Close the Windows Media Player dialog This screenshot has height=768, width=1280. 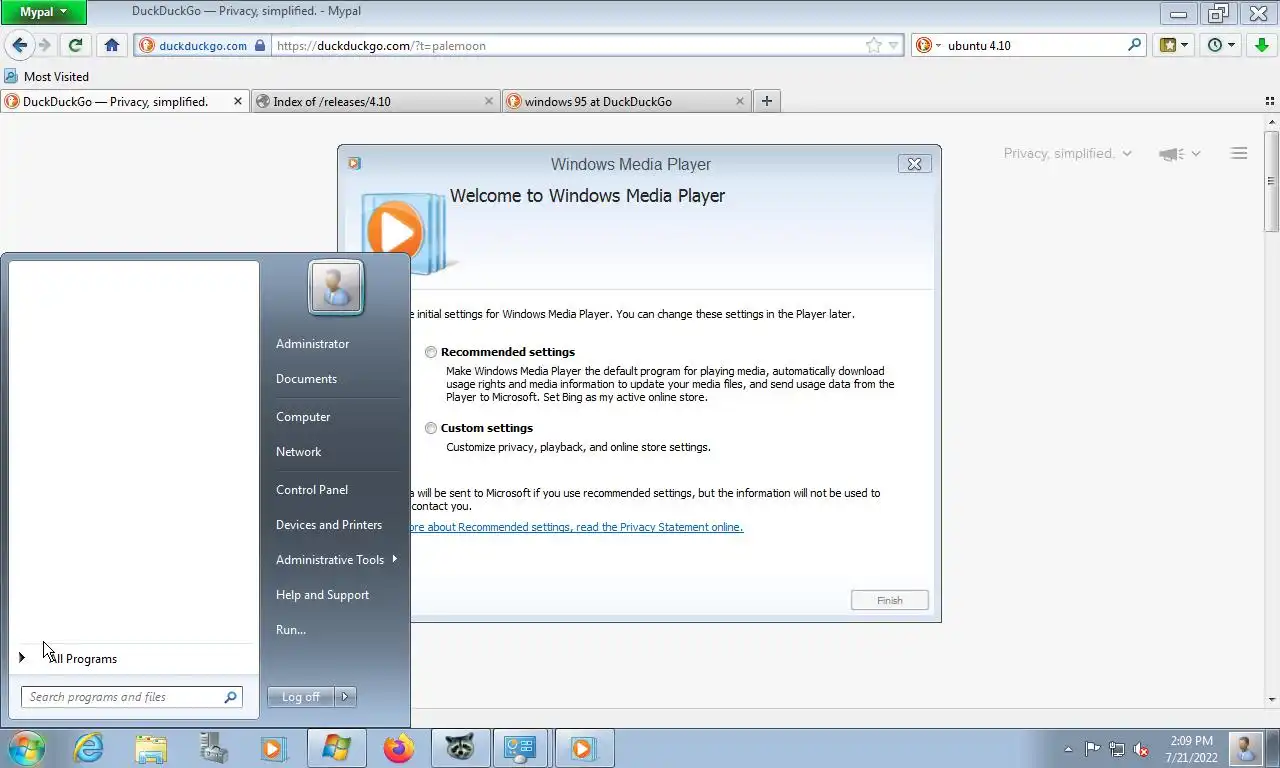[x=914, y=164]
